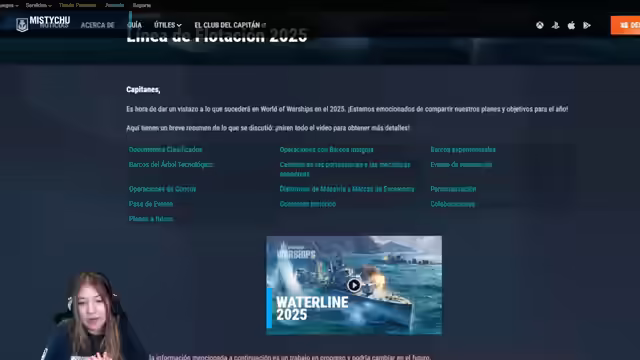The width and height of the screenshot is (640, 360).
Task: Open EL CLUB DEL CAPITÁN link
Action: tap(230, 25)
